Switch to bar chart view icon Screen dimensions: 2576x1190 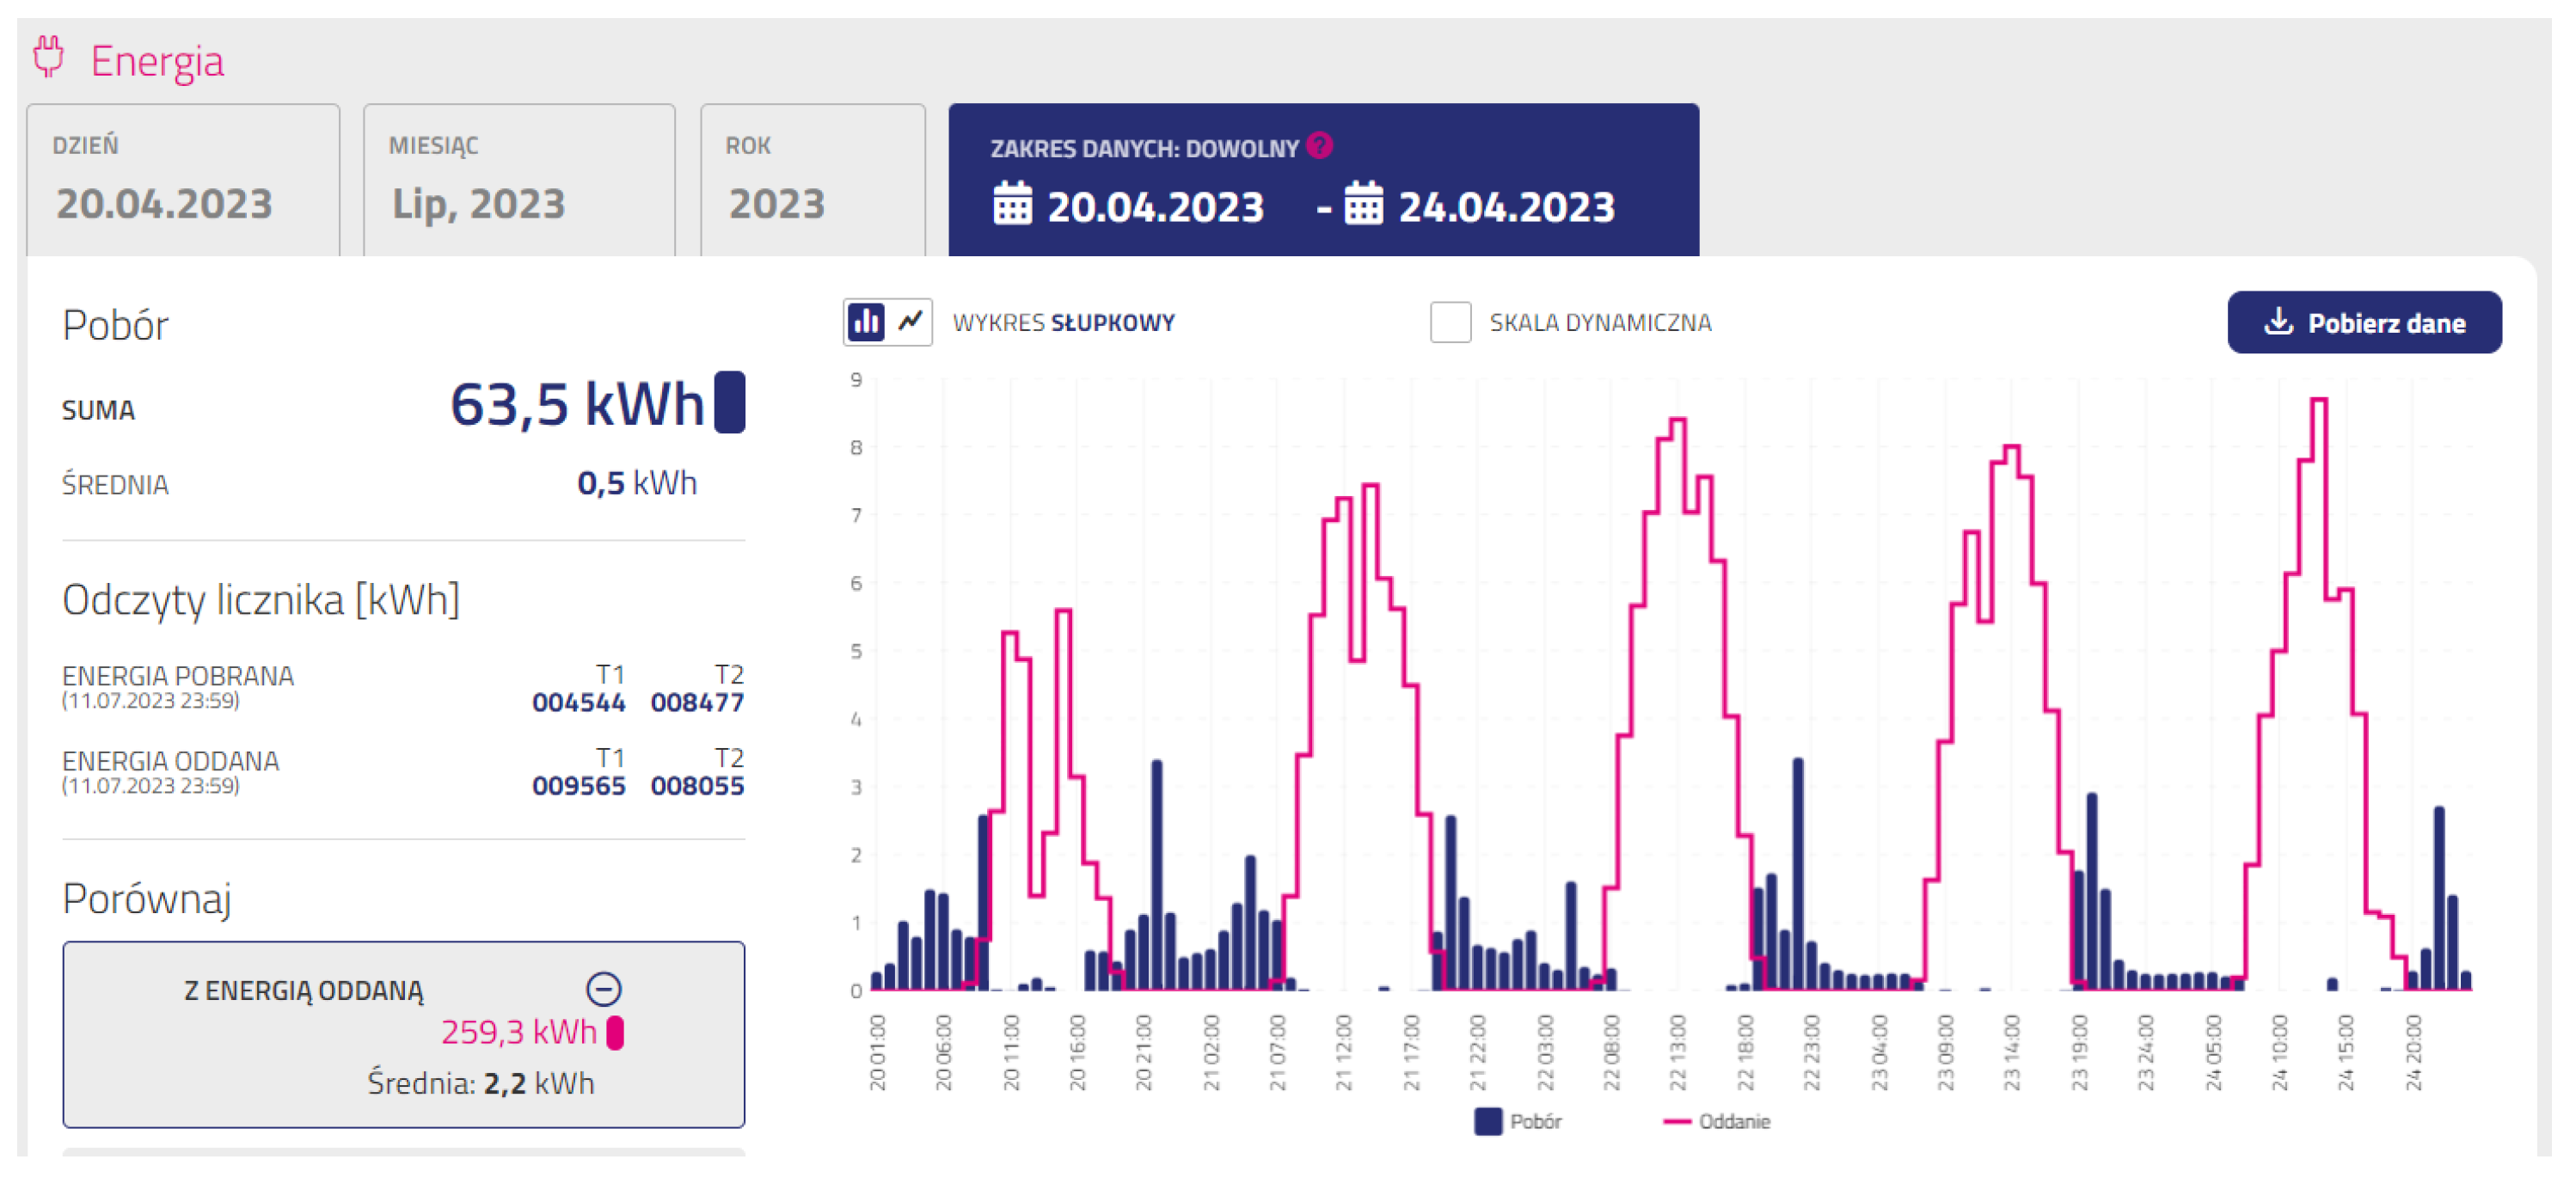coord(866,322)
